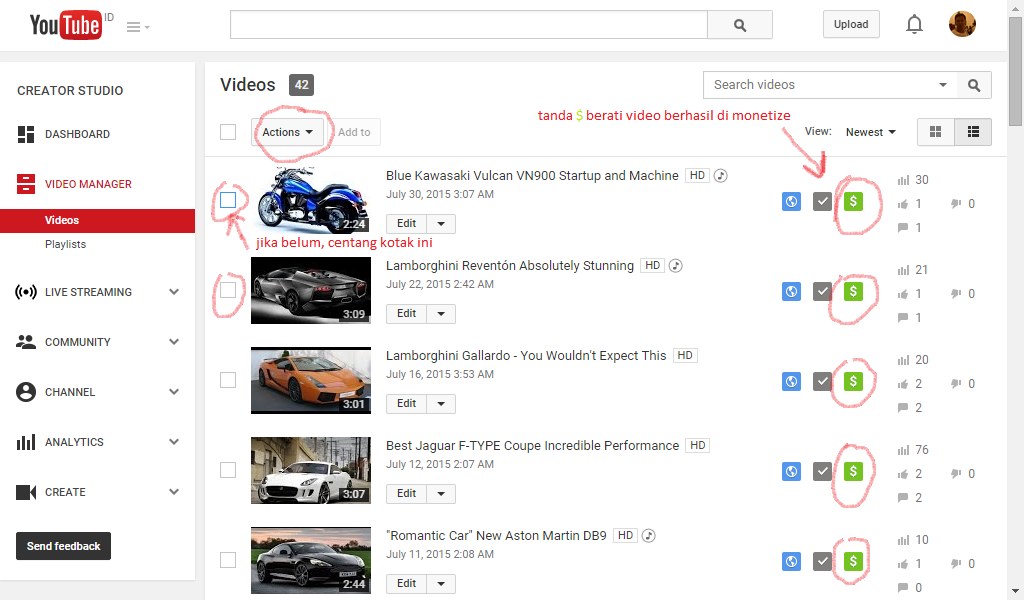Open the orange Lamborghini Gallardo thumbnail
Screen dimensions: 1024x600
click(311, 381)
